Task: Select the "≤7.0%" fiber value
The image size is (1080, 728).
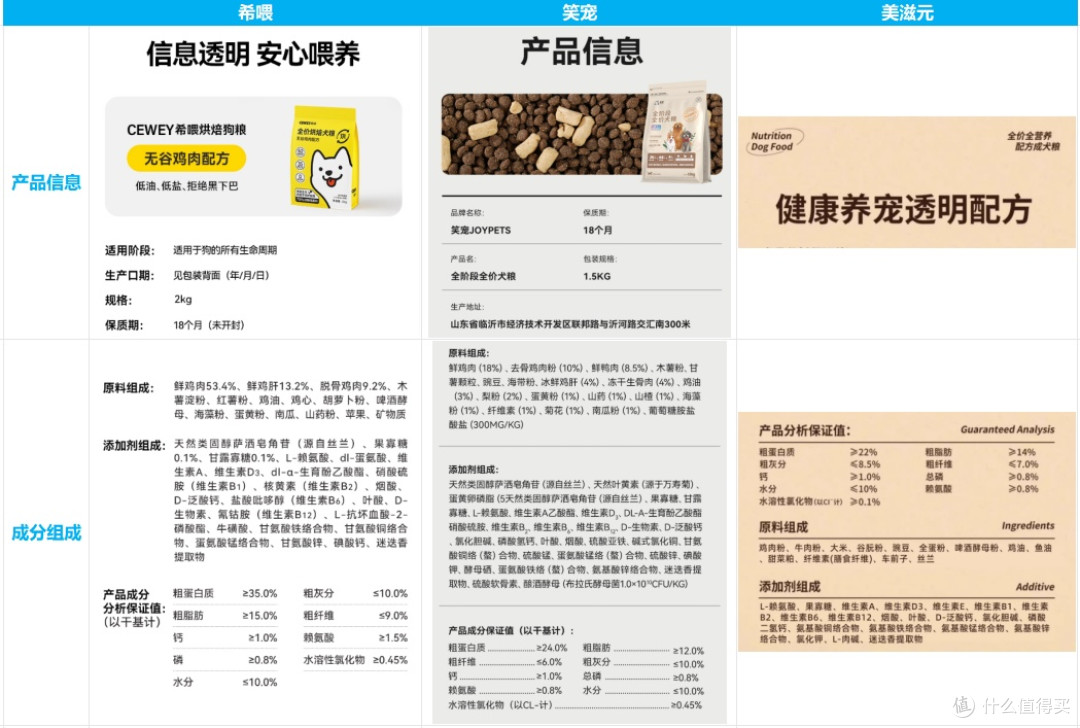Action: coord(1023,464)
